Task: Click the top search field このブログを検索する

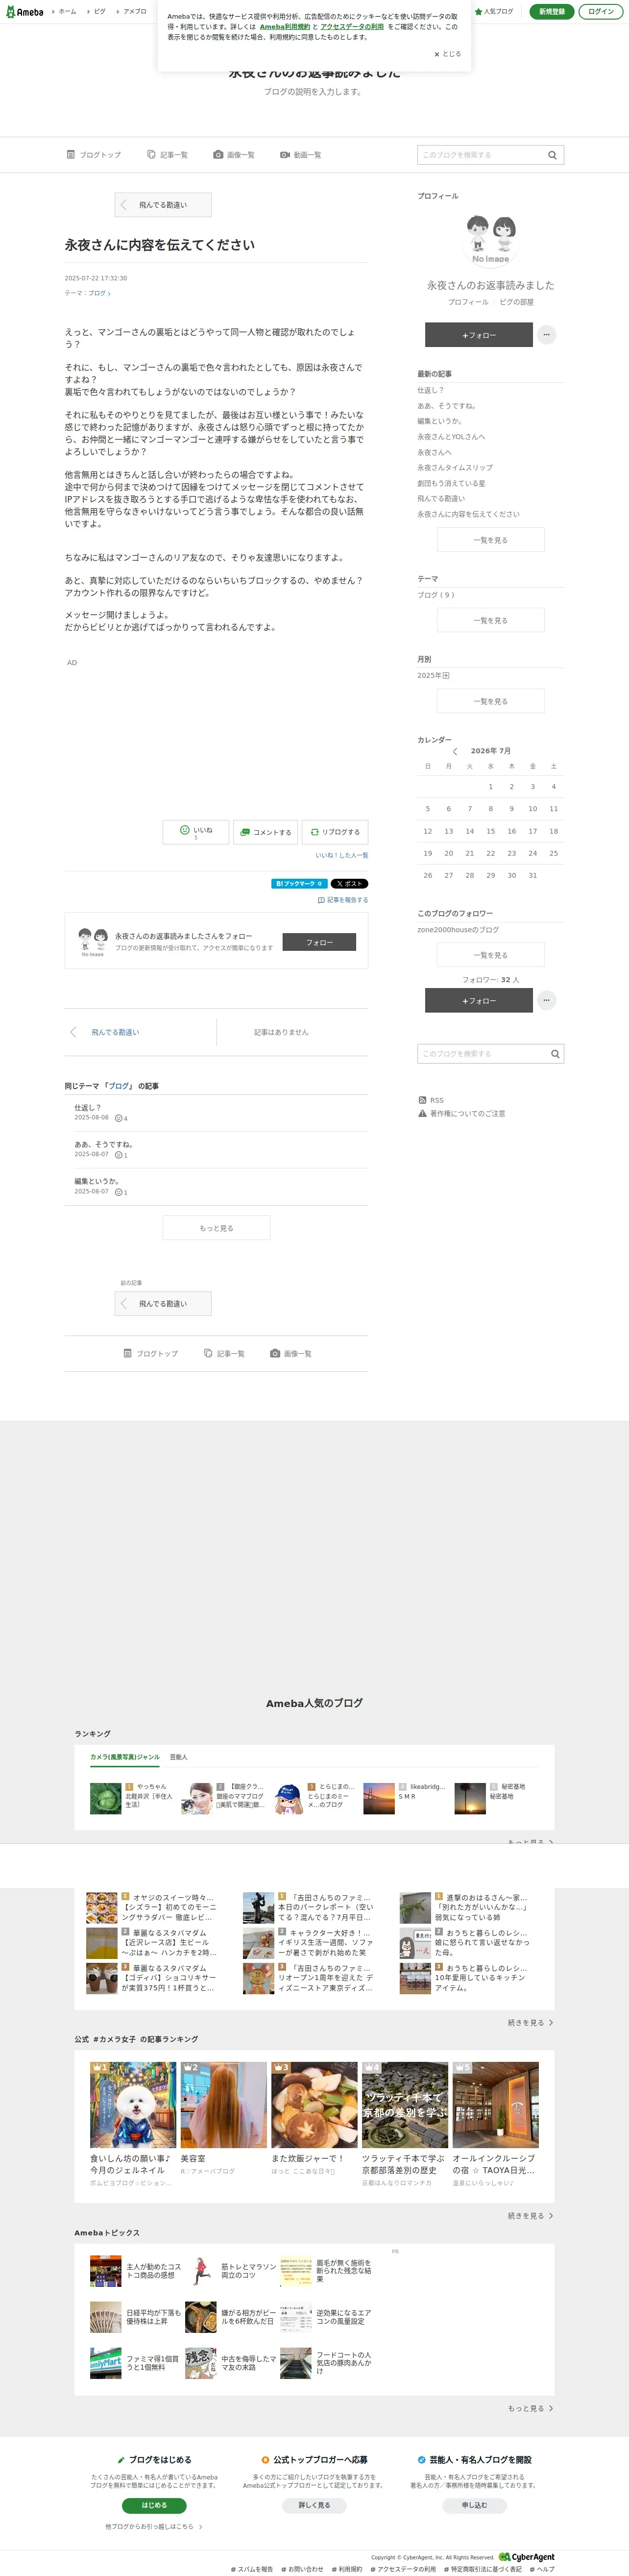Action: (480, 155)
